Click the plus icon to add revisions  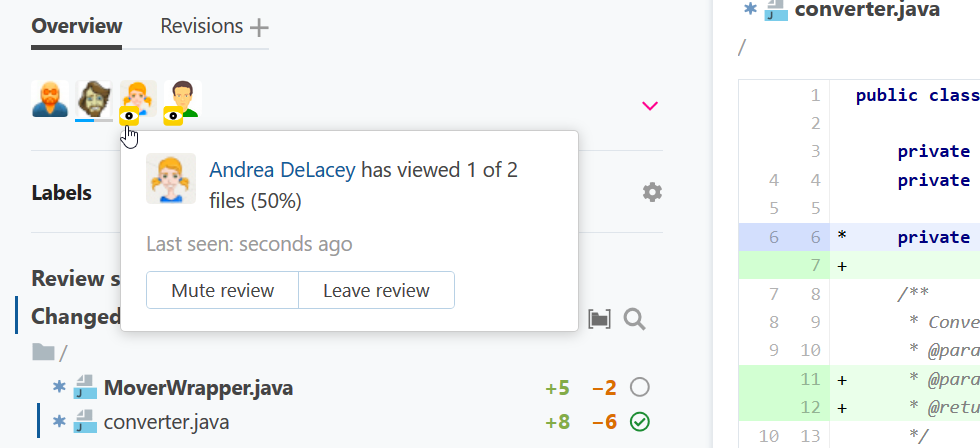259,27
